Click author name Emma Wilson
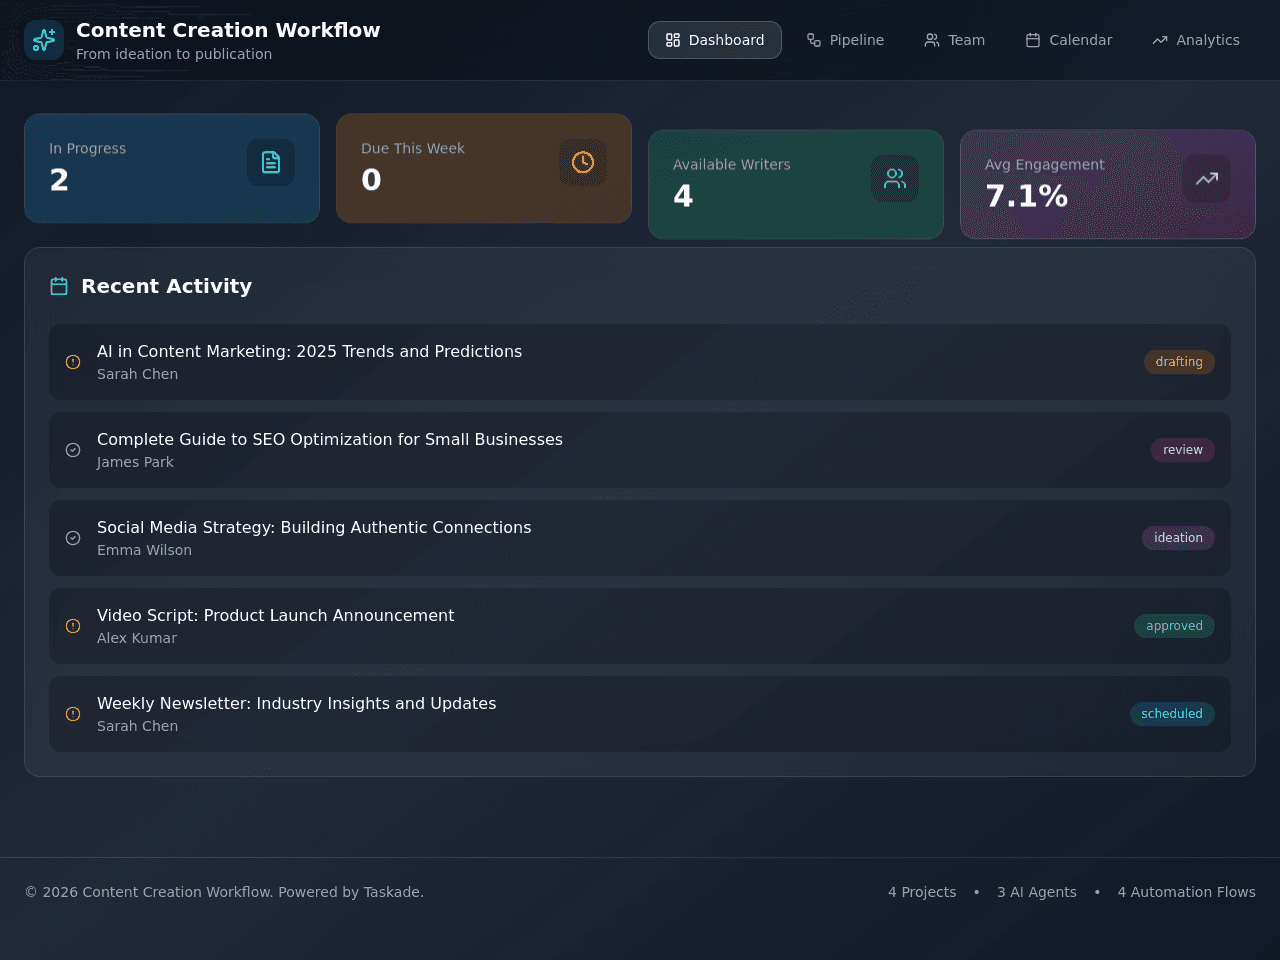The image size is (1280, 960). tap(144, 550)
